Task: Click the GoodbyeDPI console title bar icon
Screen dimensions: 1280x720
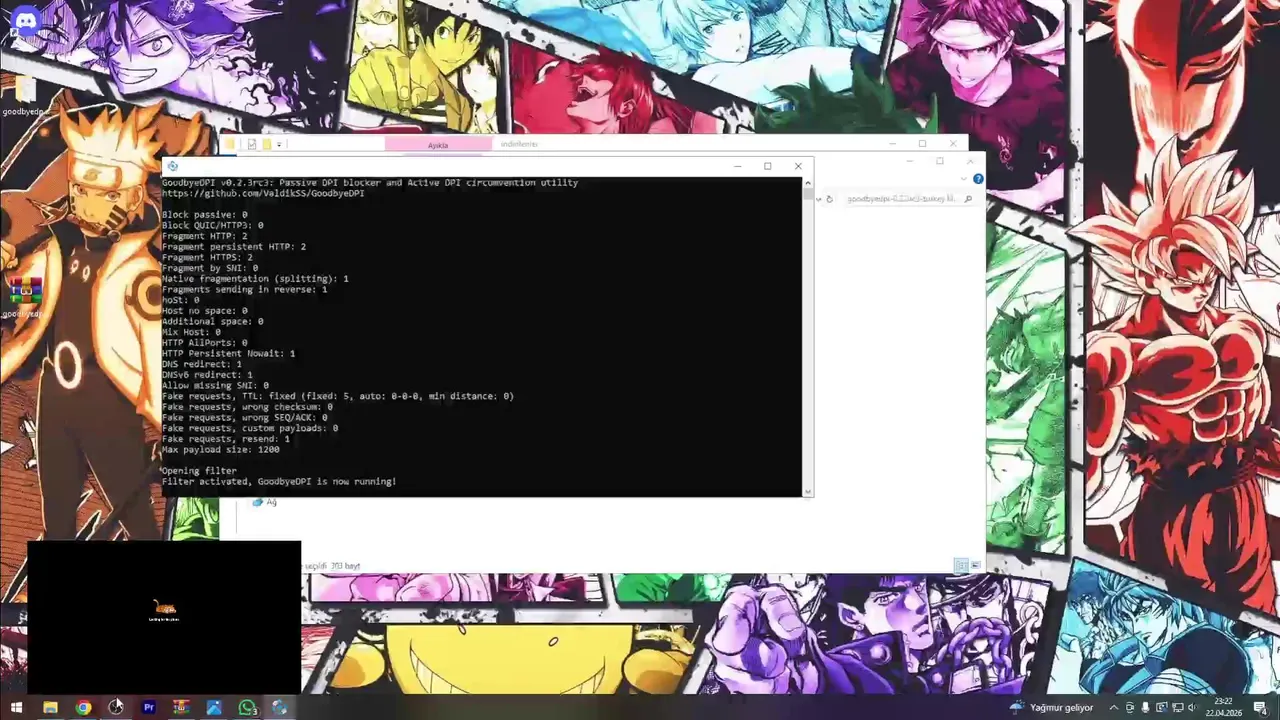Action: (172, 166)
